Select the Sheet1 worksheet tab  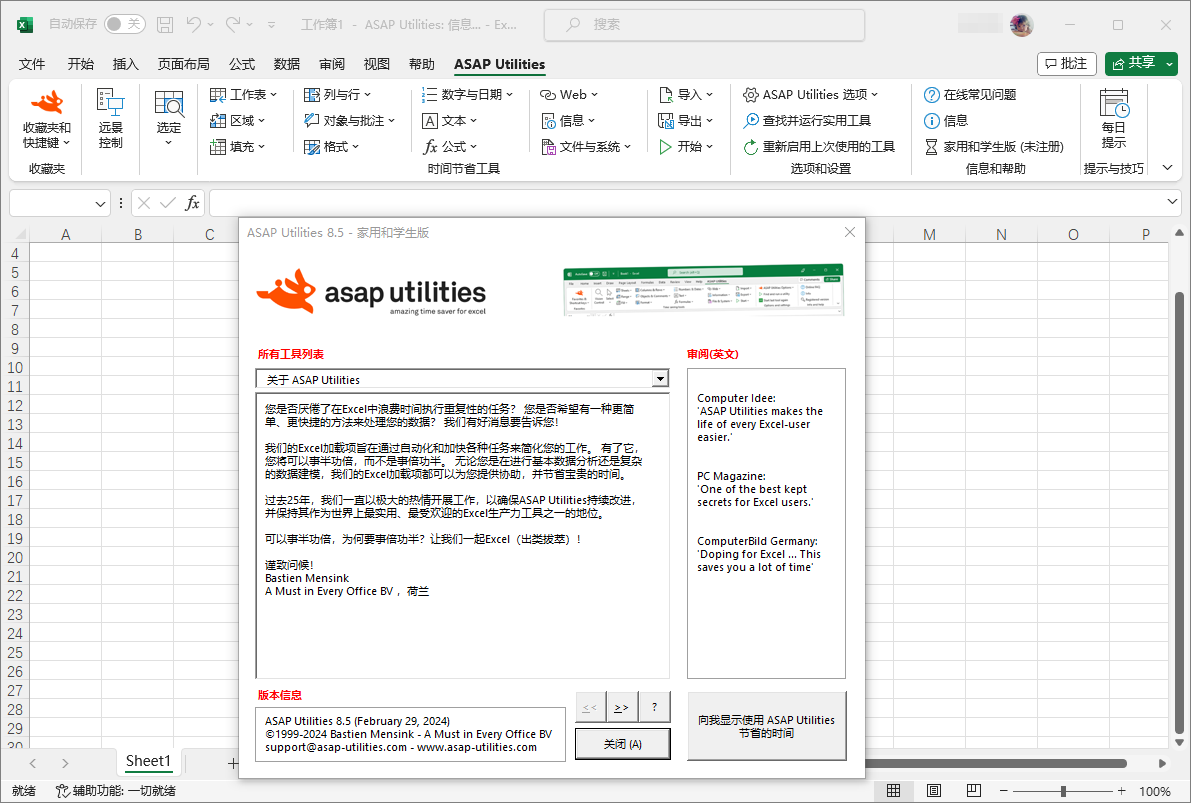(147, 761)
